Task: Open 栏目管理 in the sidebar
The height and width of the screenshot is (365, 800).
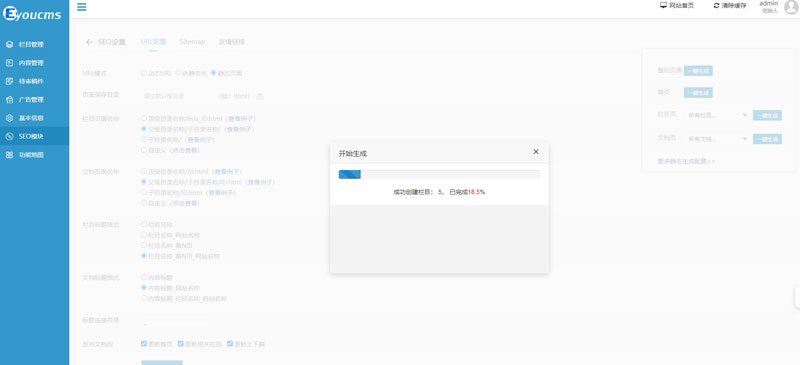Action: tap(34, 44)
